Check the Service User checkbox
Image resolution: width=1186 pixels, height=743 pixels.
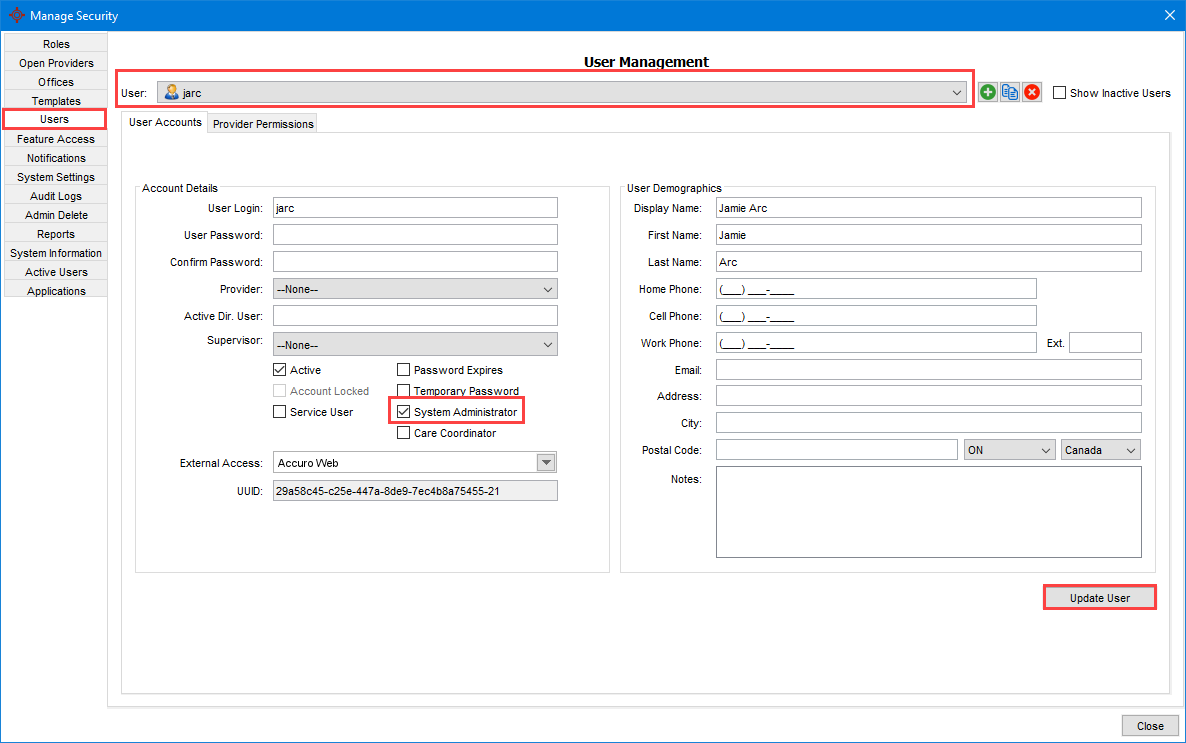coord(279,411)
